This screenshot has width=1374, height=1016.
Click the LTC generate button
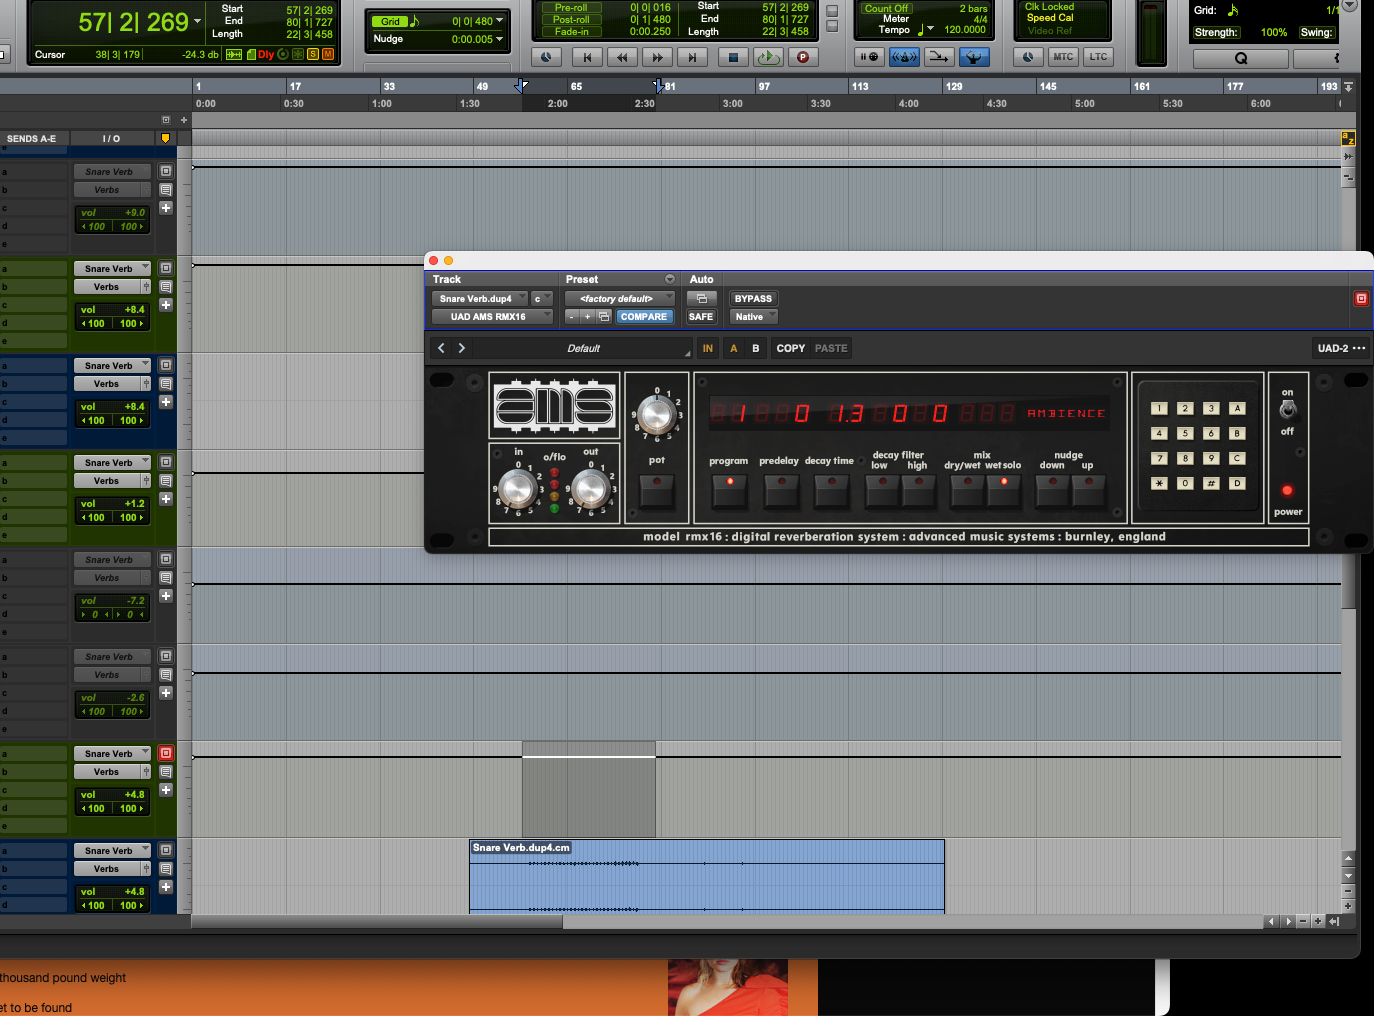pyautogui.click(x=1098, y=57)
